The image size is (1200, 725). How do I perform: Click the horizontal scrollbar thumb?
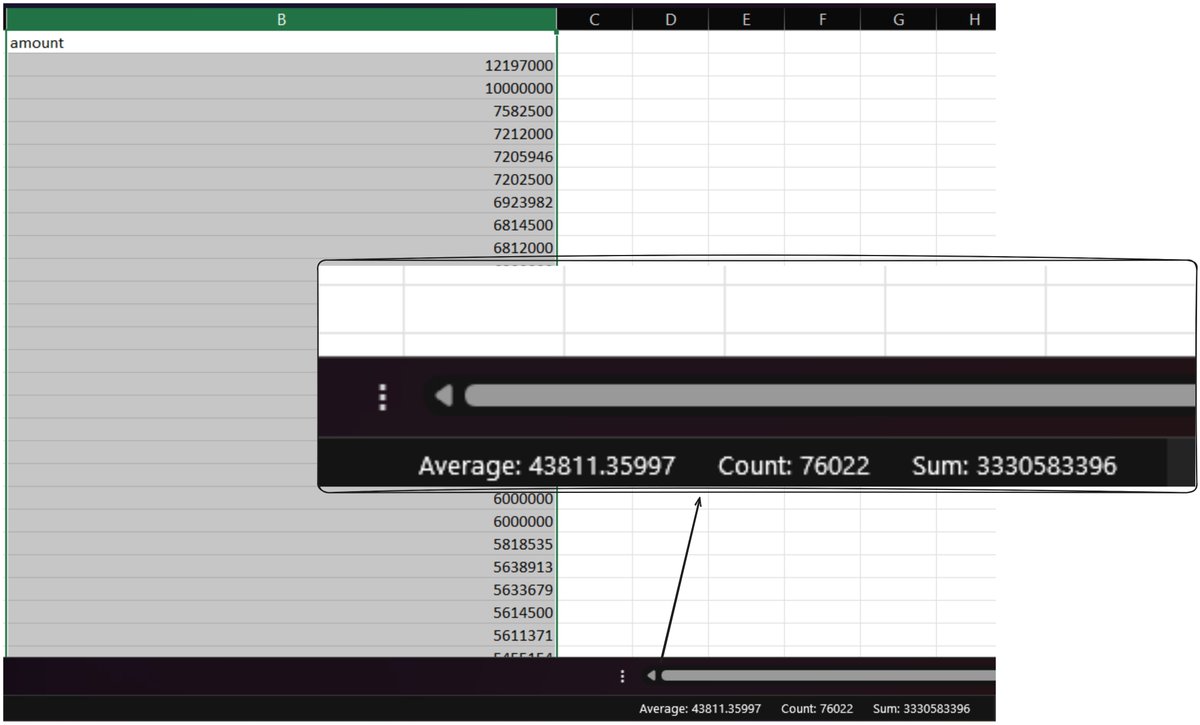click(x=820, y=675)
